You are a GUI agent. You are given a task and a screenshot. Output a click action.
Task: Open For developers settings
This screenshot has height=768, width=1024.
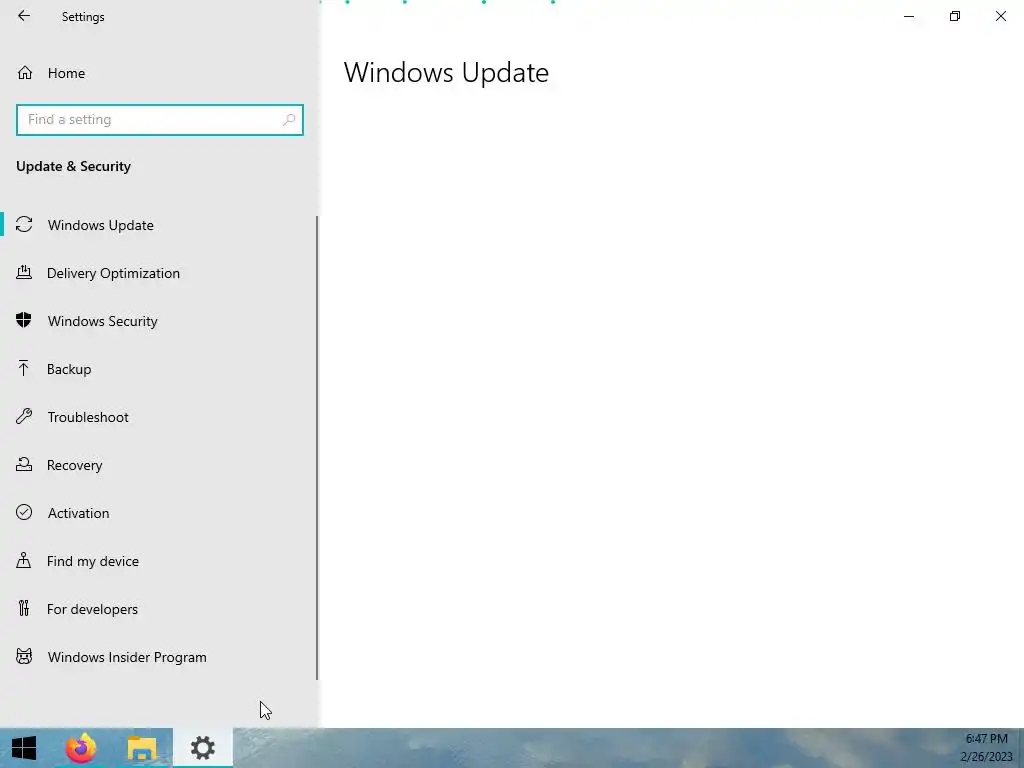(x=158, y=609)
